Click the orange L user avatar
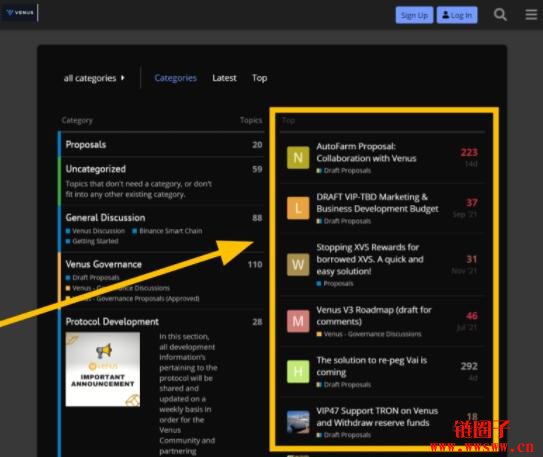 (298, 208)
